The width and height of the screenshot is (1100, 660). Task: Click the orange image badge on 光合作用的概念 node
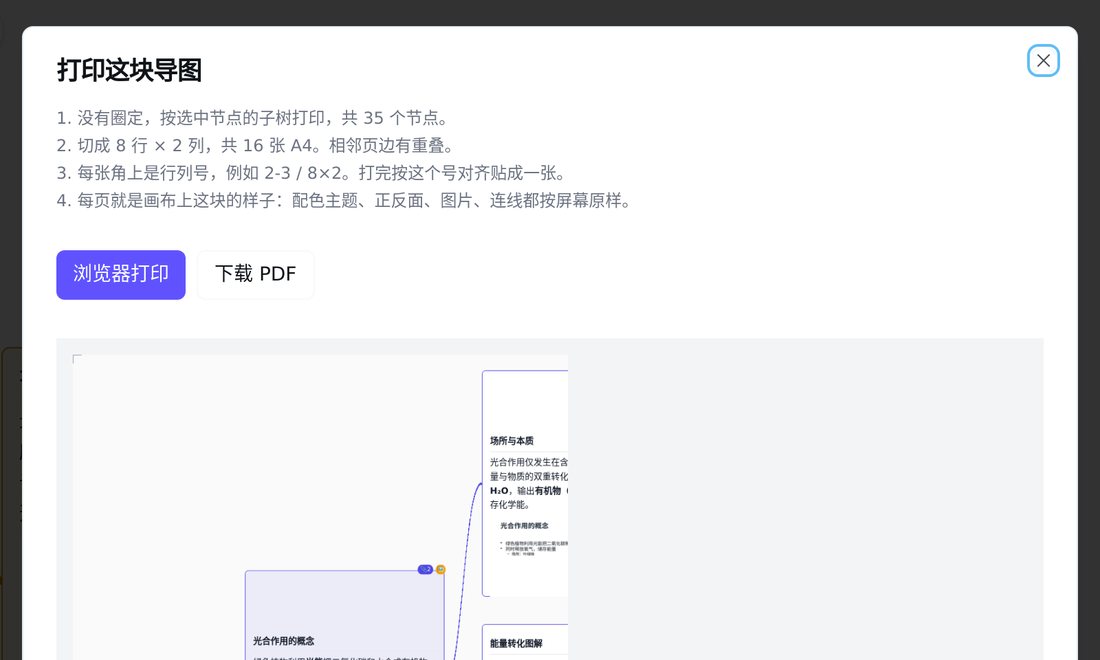click(441, 570)
